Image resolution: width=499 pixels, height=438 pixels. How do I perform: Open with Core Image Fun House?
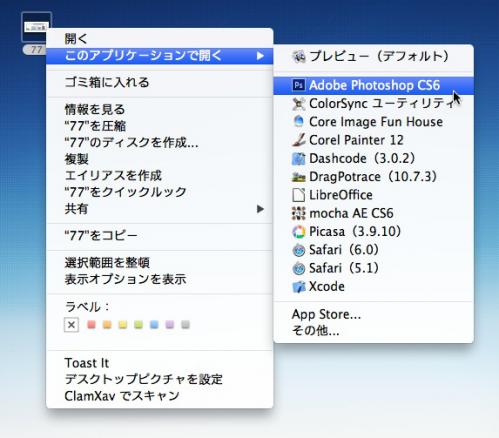coord(373,122)
